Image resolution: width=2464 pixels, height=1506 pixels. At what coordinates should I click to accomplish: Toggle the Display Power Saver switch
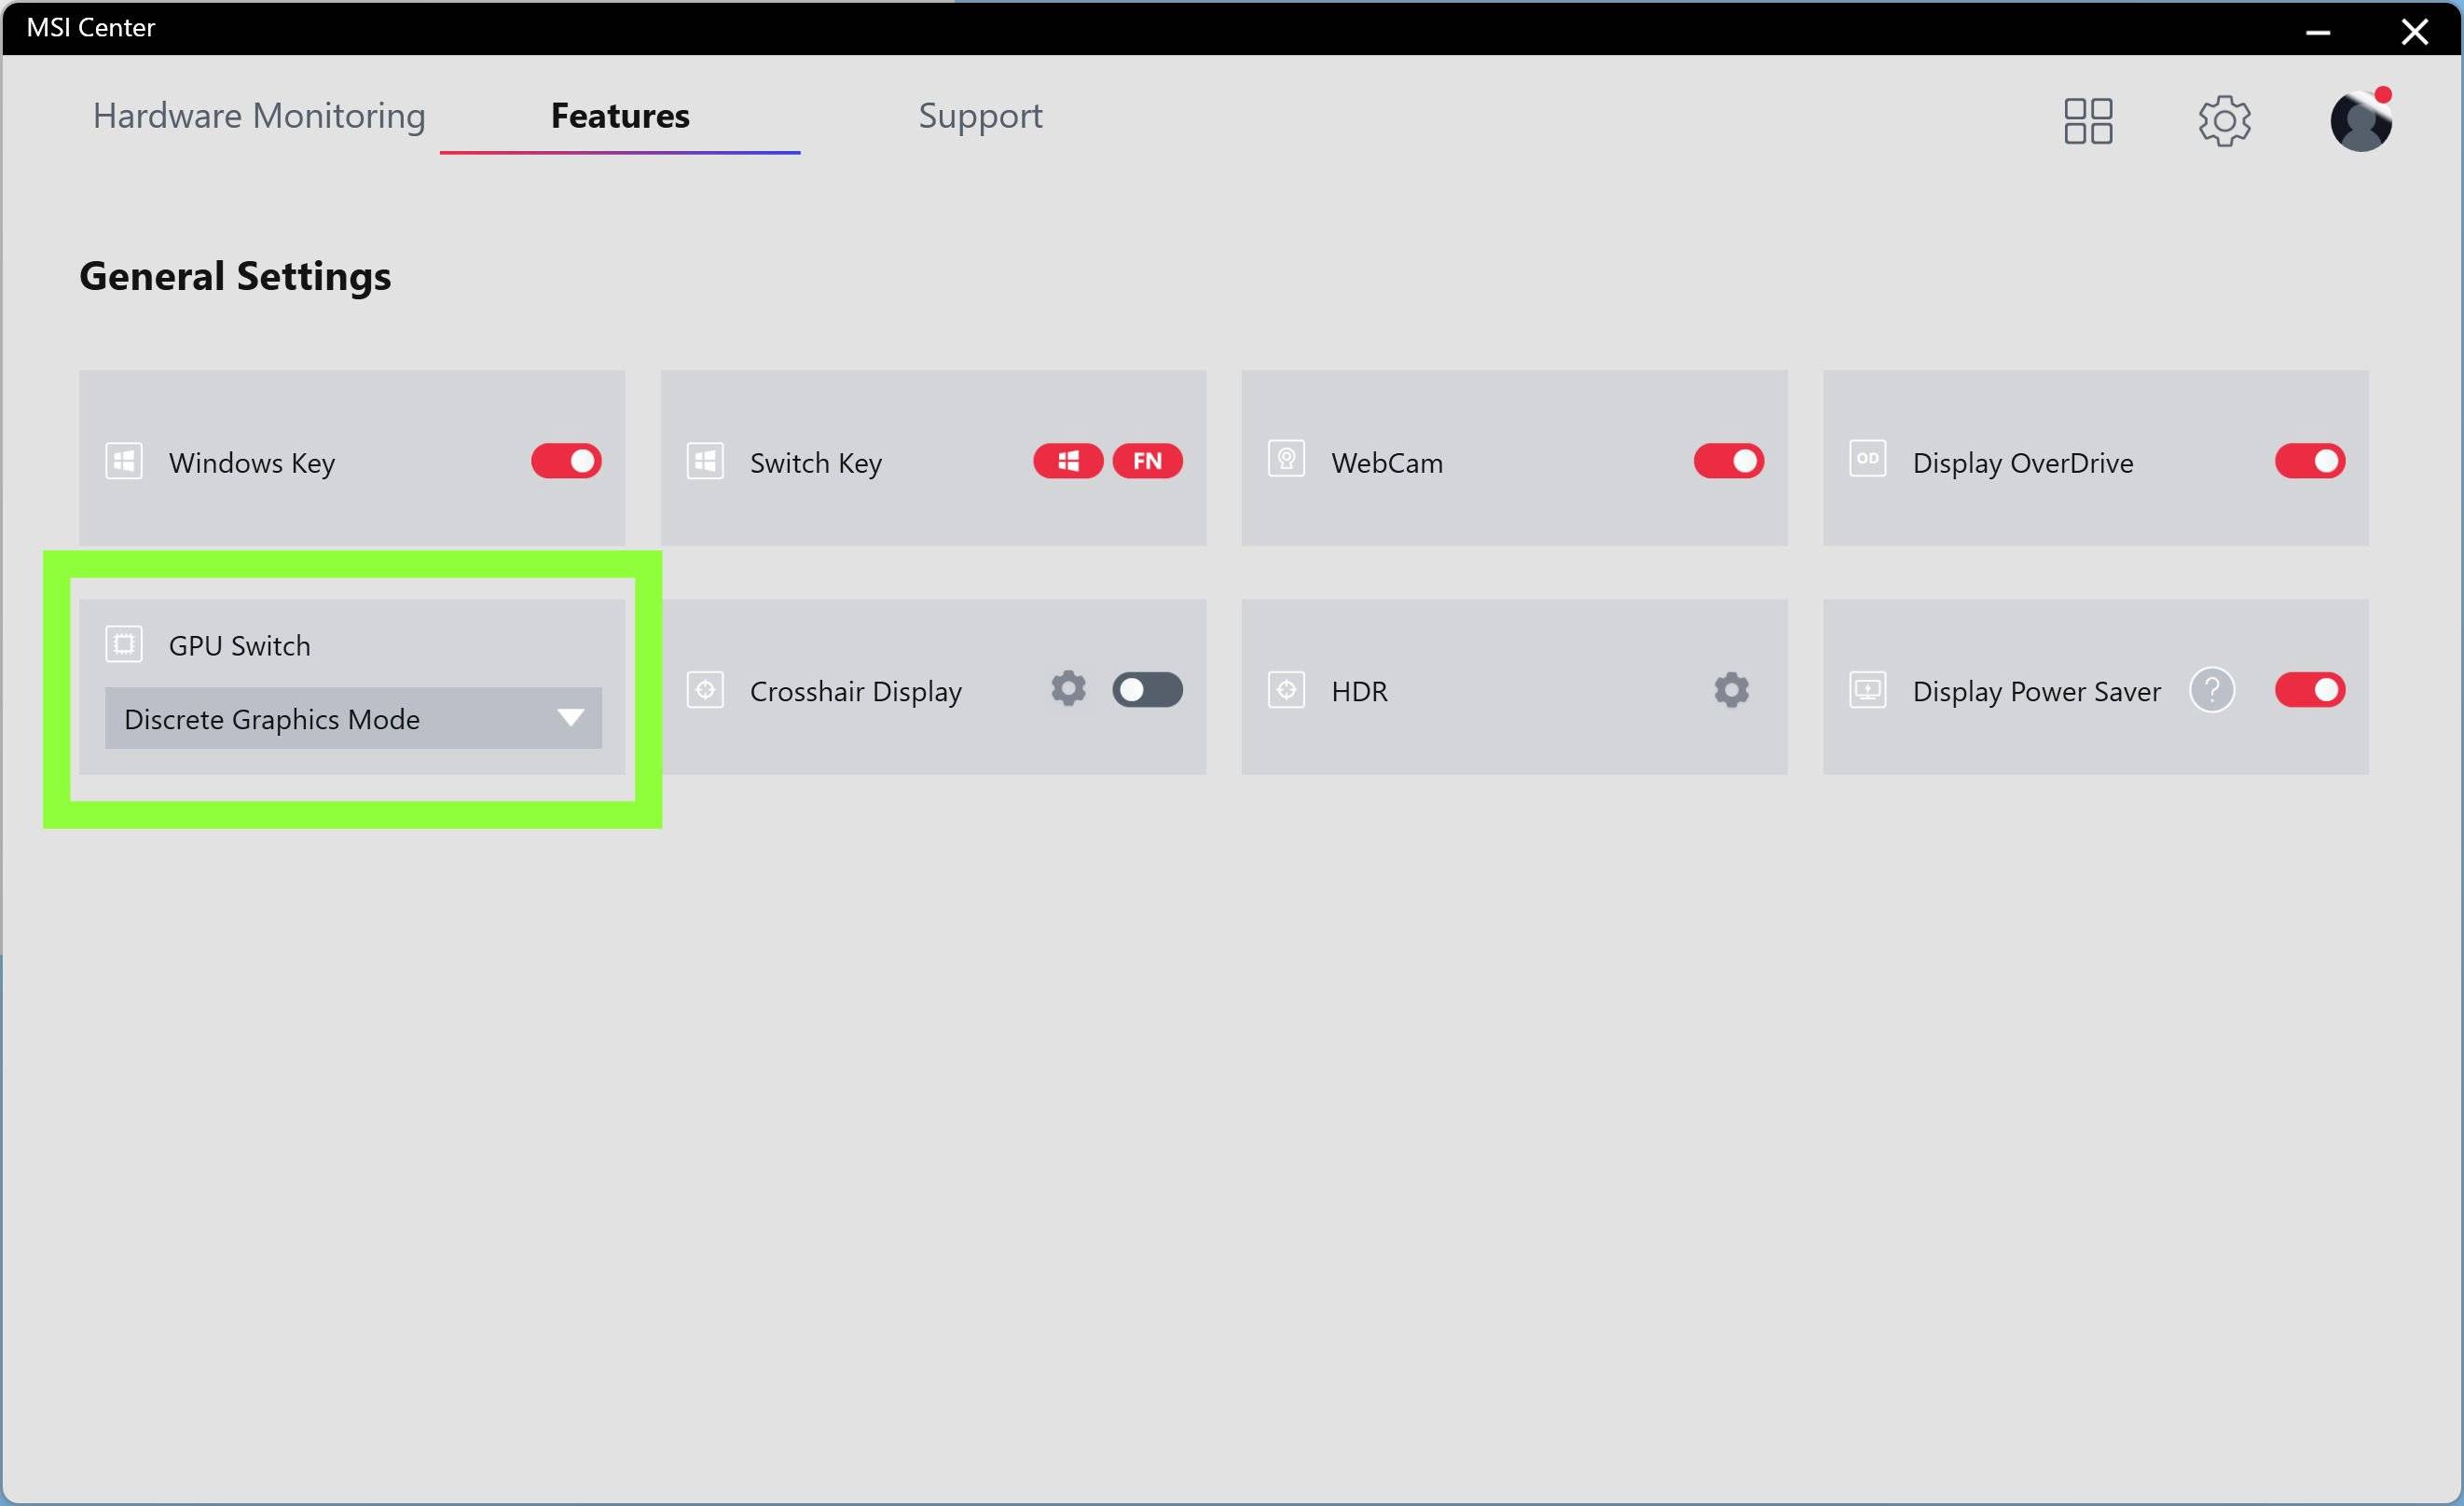tap(2311, 689)
